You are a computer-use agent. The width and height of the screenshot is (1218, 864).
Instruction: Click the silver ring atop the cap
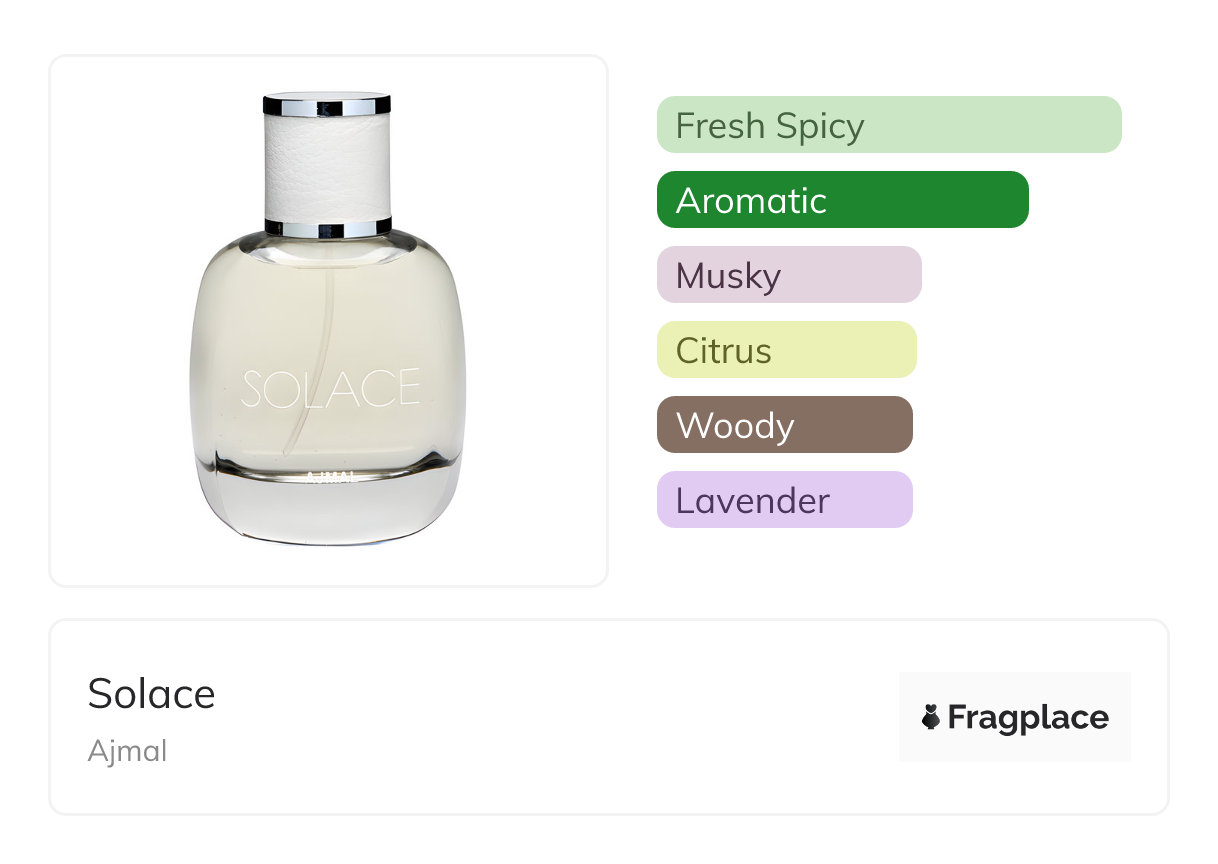click(327, 103)
